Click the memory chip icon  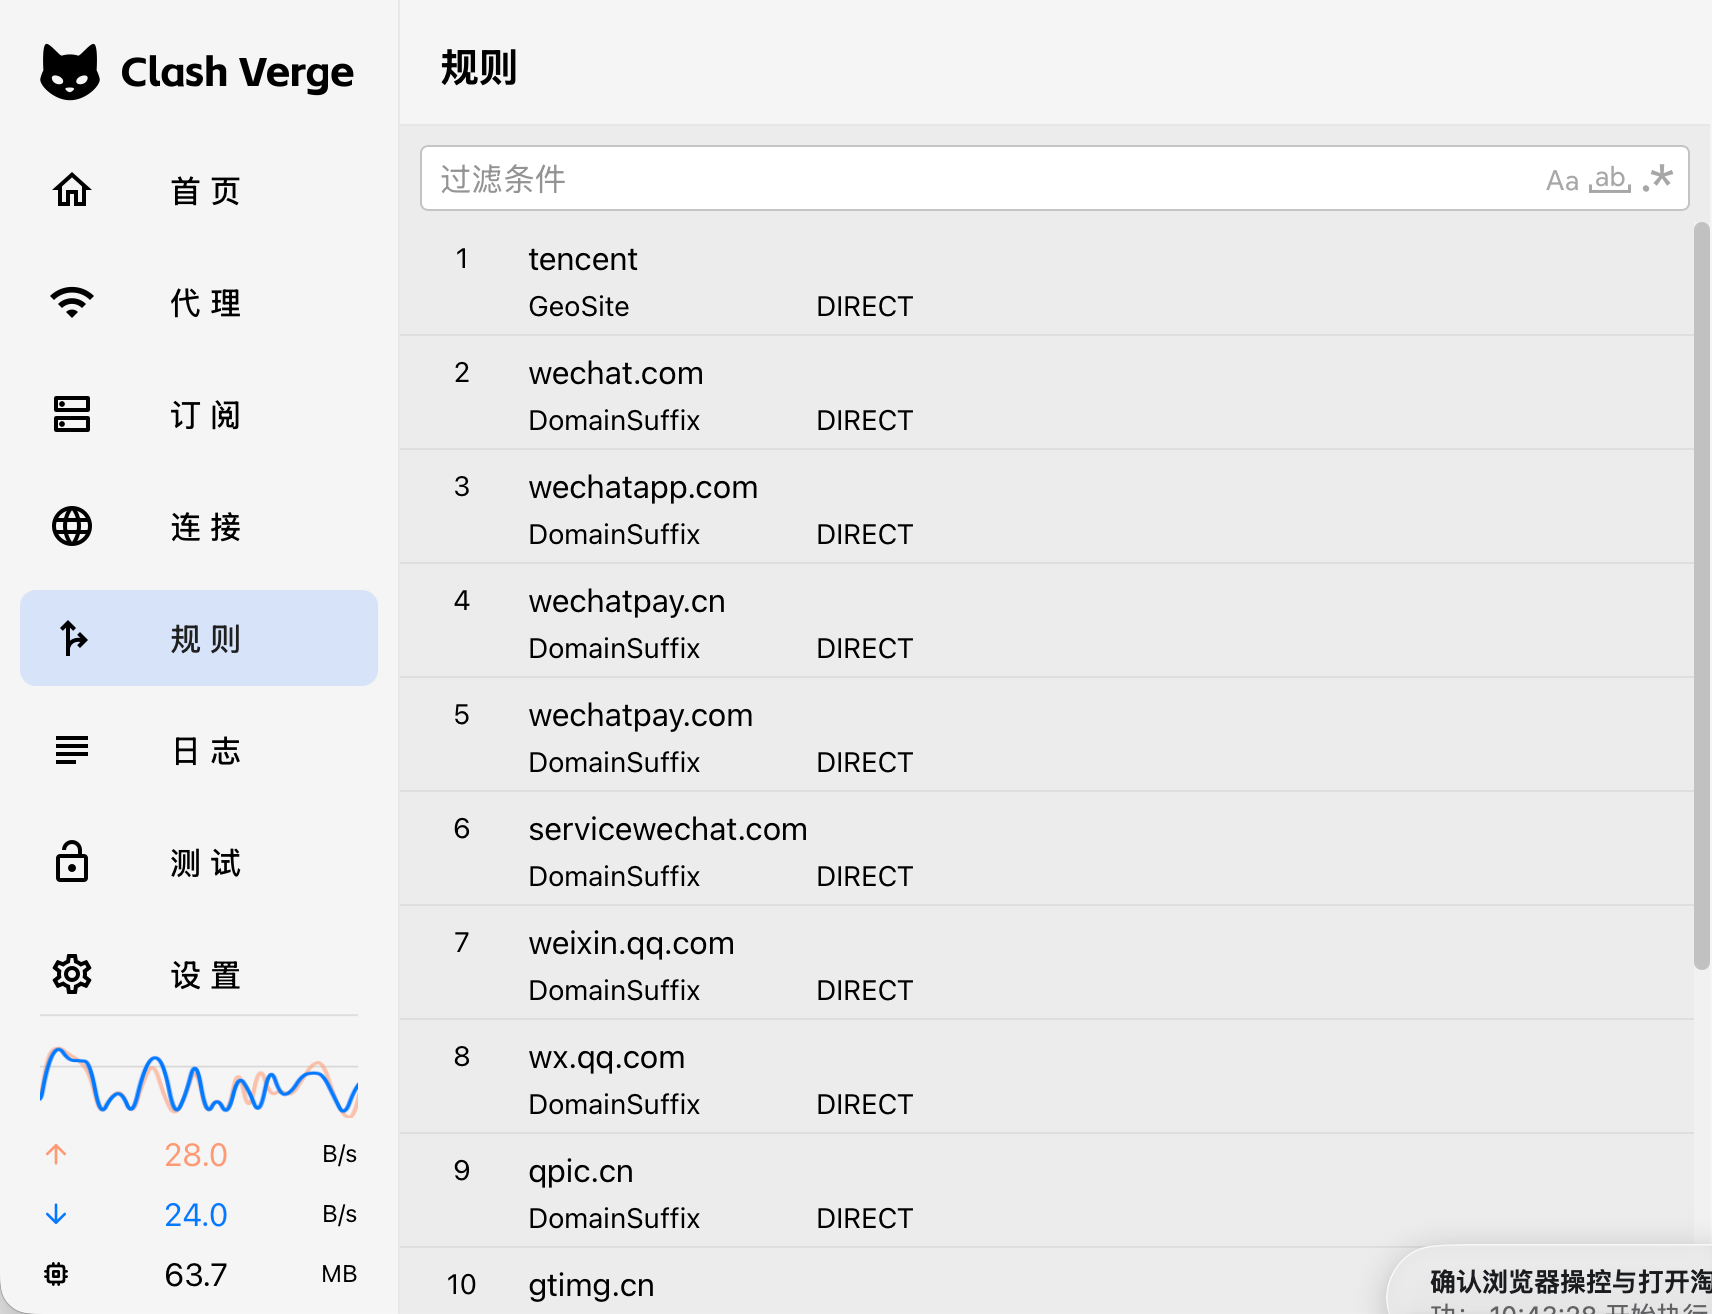[56, 1274]
